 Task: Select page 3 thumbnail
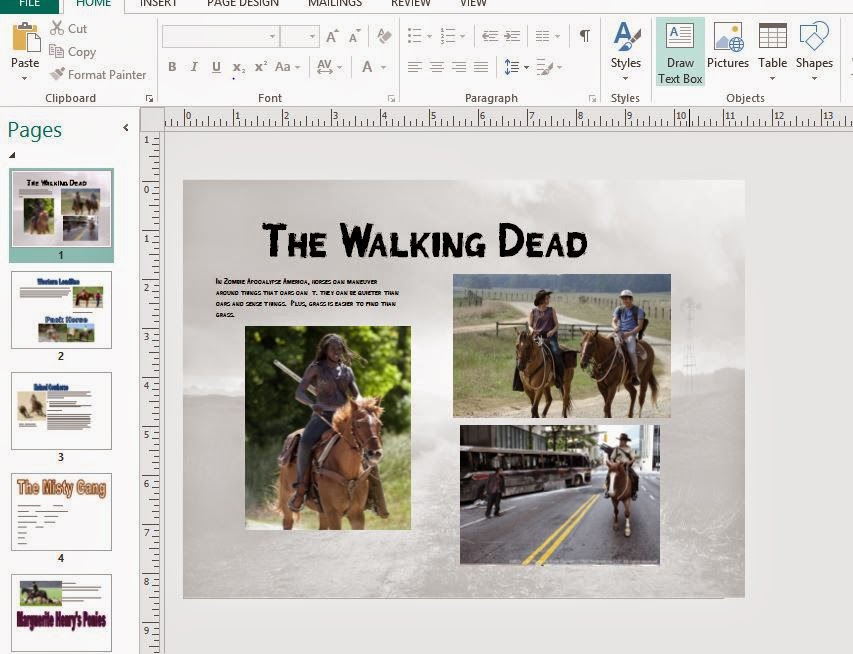click(61, 411)
